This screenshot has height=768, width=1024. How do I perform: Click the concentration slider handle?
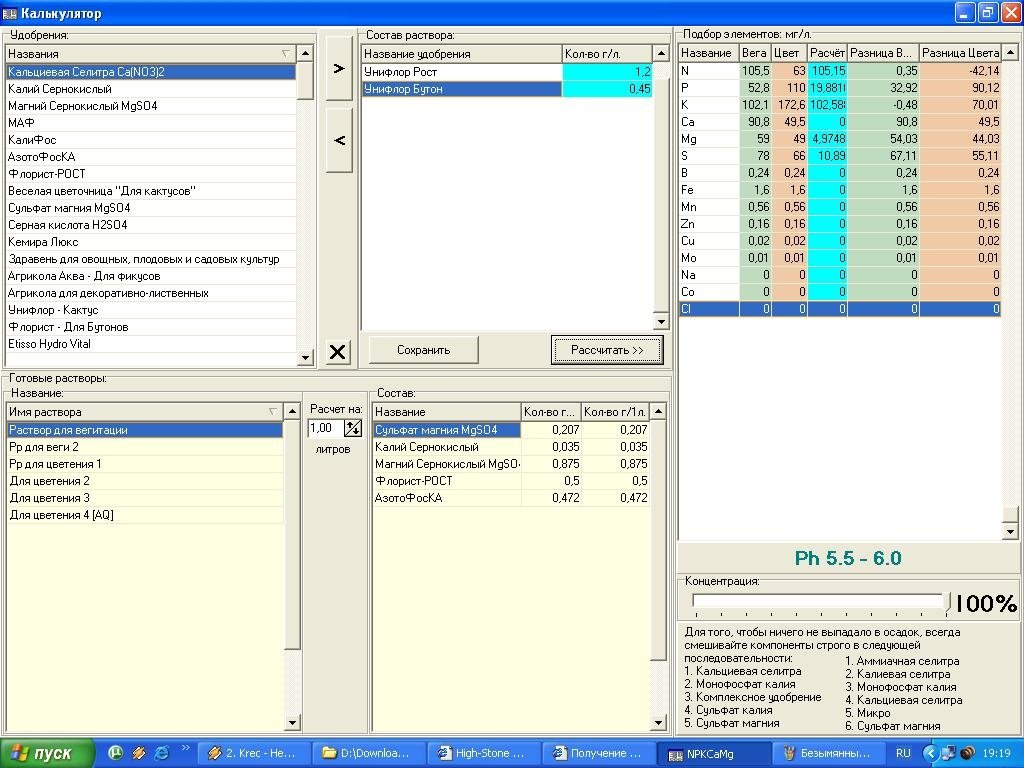point(947,603)
